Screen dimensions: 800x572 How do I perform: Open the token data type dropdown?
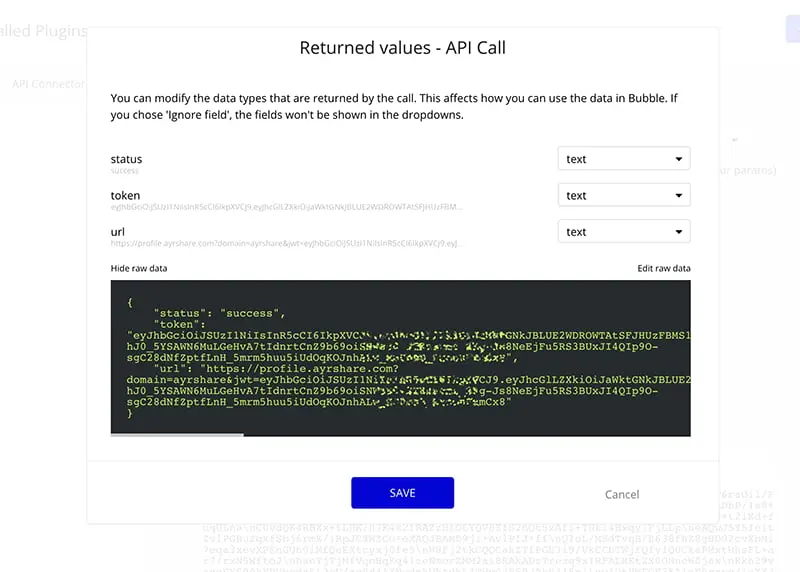(x=623, y=195)
